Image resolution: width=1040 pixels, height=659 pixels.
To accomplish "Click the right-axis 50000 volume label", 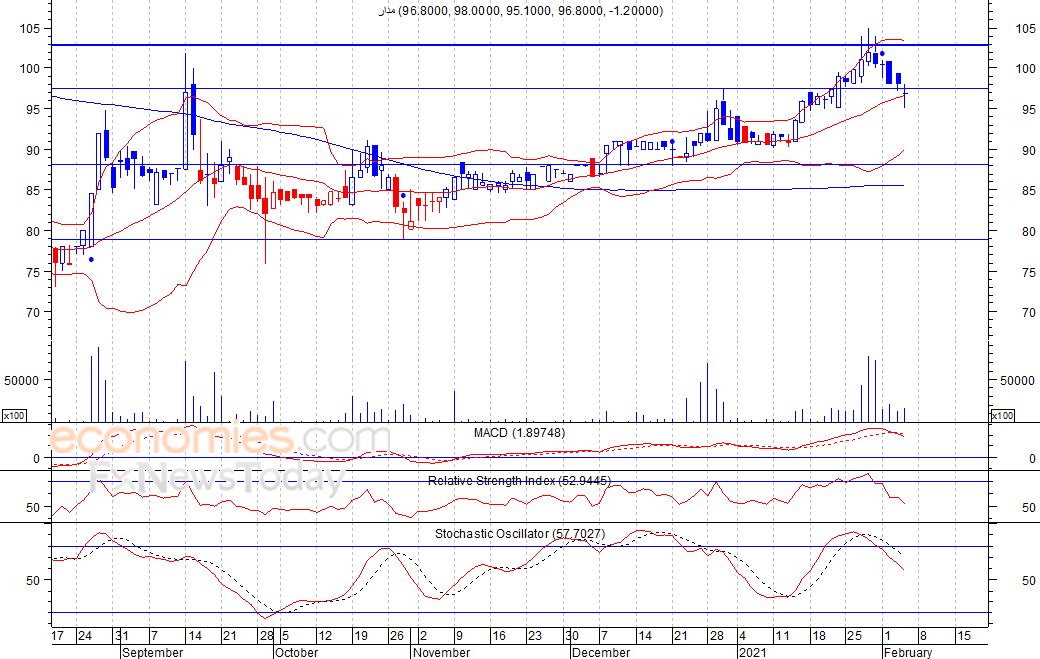I will [x=1017, y=381].
